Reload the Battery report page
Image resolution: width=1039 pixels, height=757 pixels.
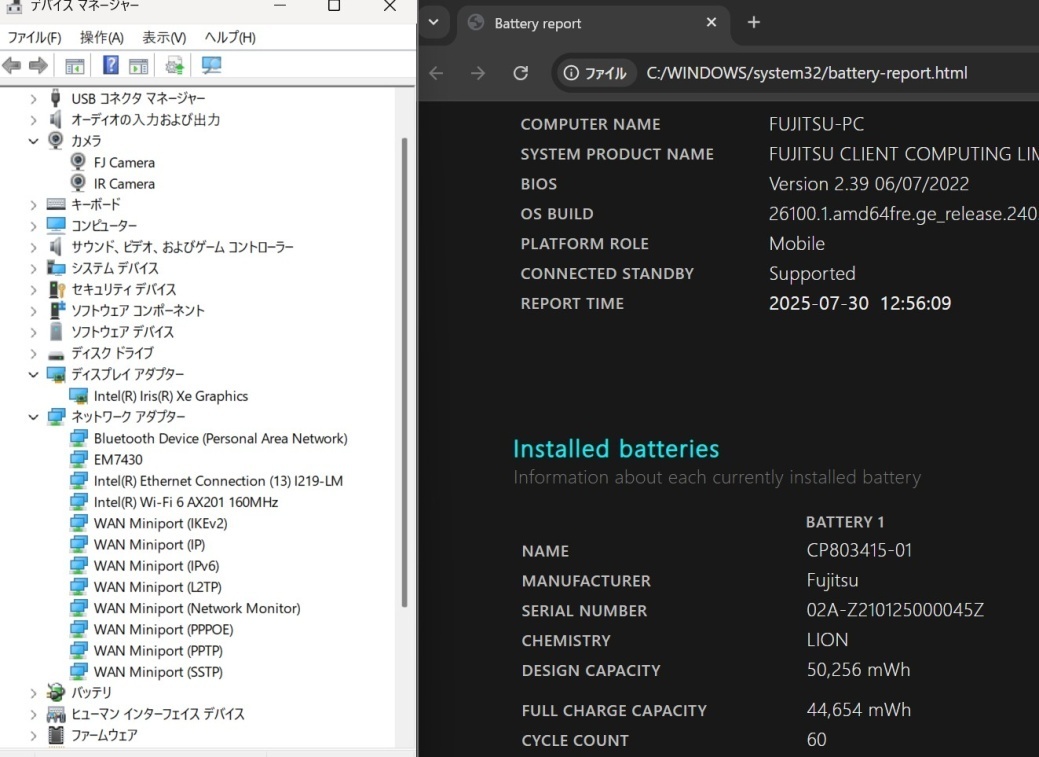[520, 73]
